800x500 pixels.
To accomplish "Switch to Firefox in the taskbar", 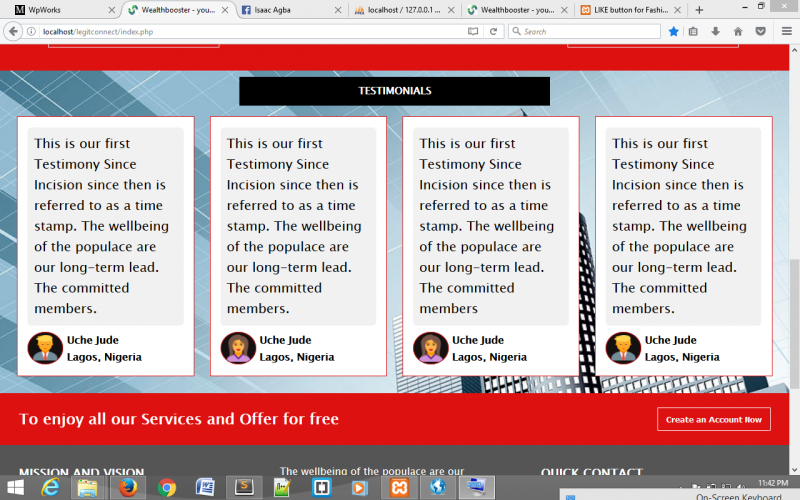I will click(x=128, y=488).
